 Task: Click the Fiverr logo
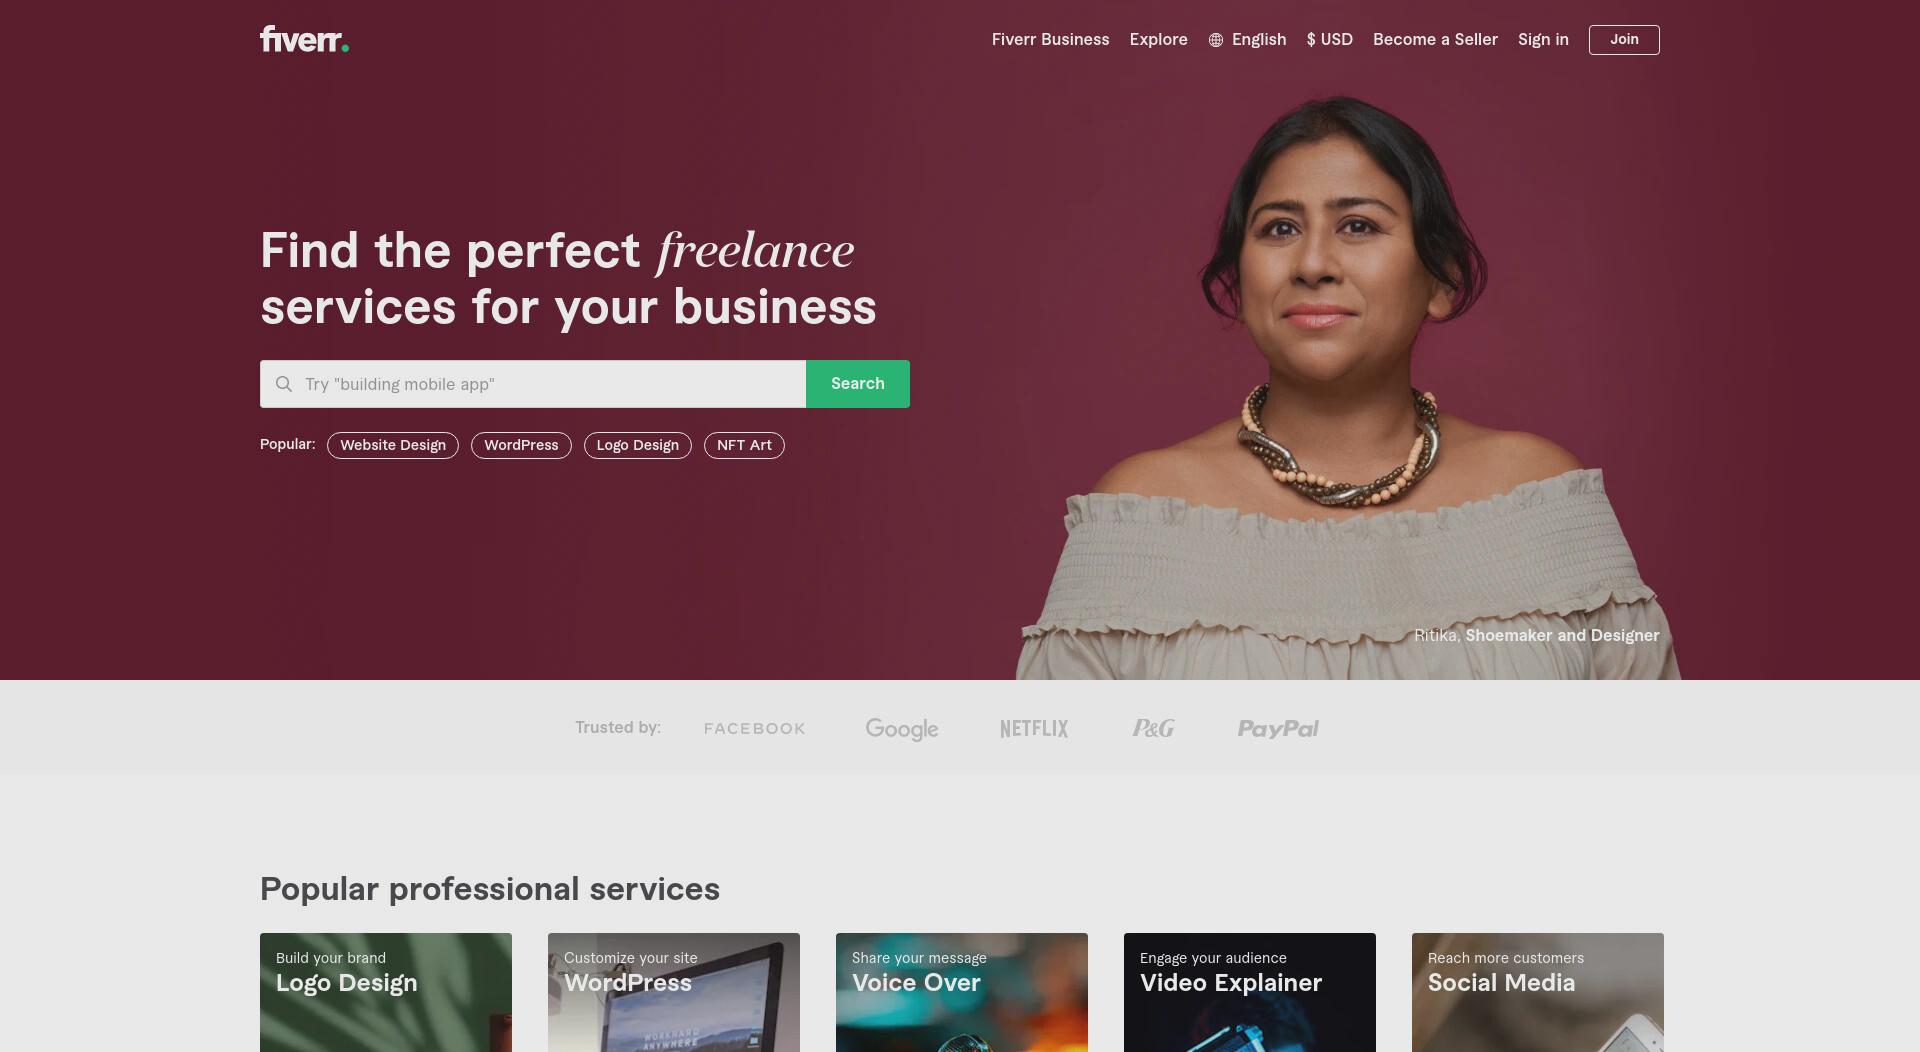click(x=304, y=39)
